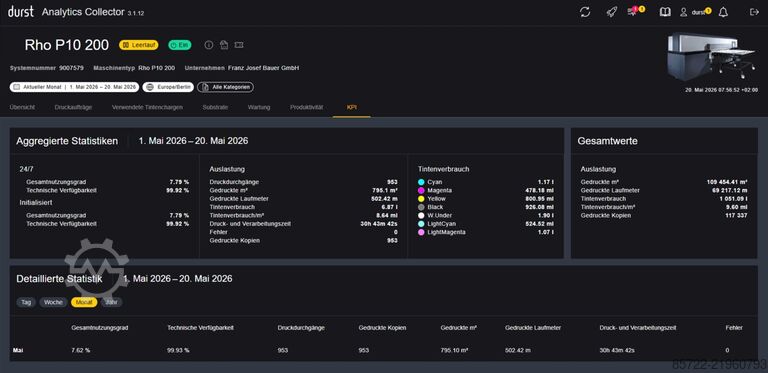Switch to the Druckaufträge tab
Viewport: 768px width, 373px height.
pos(73,107)
